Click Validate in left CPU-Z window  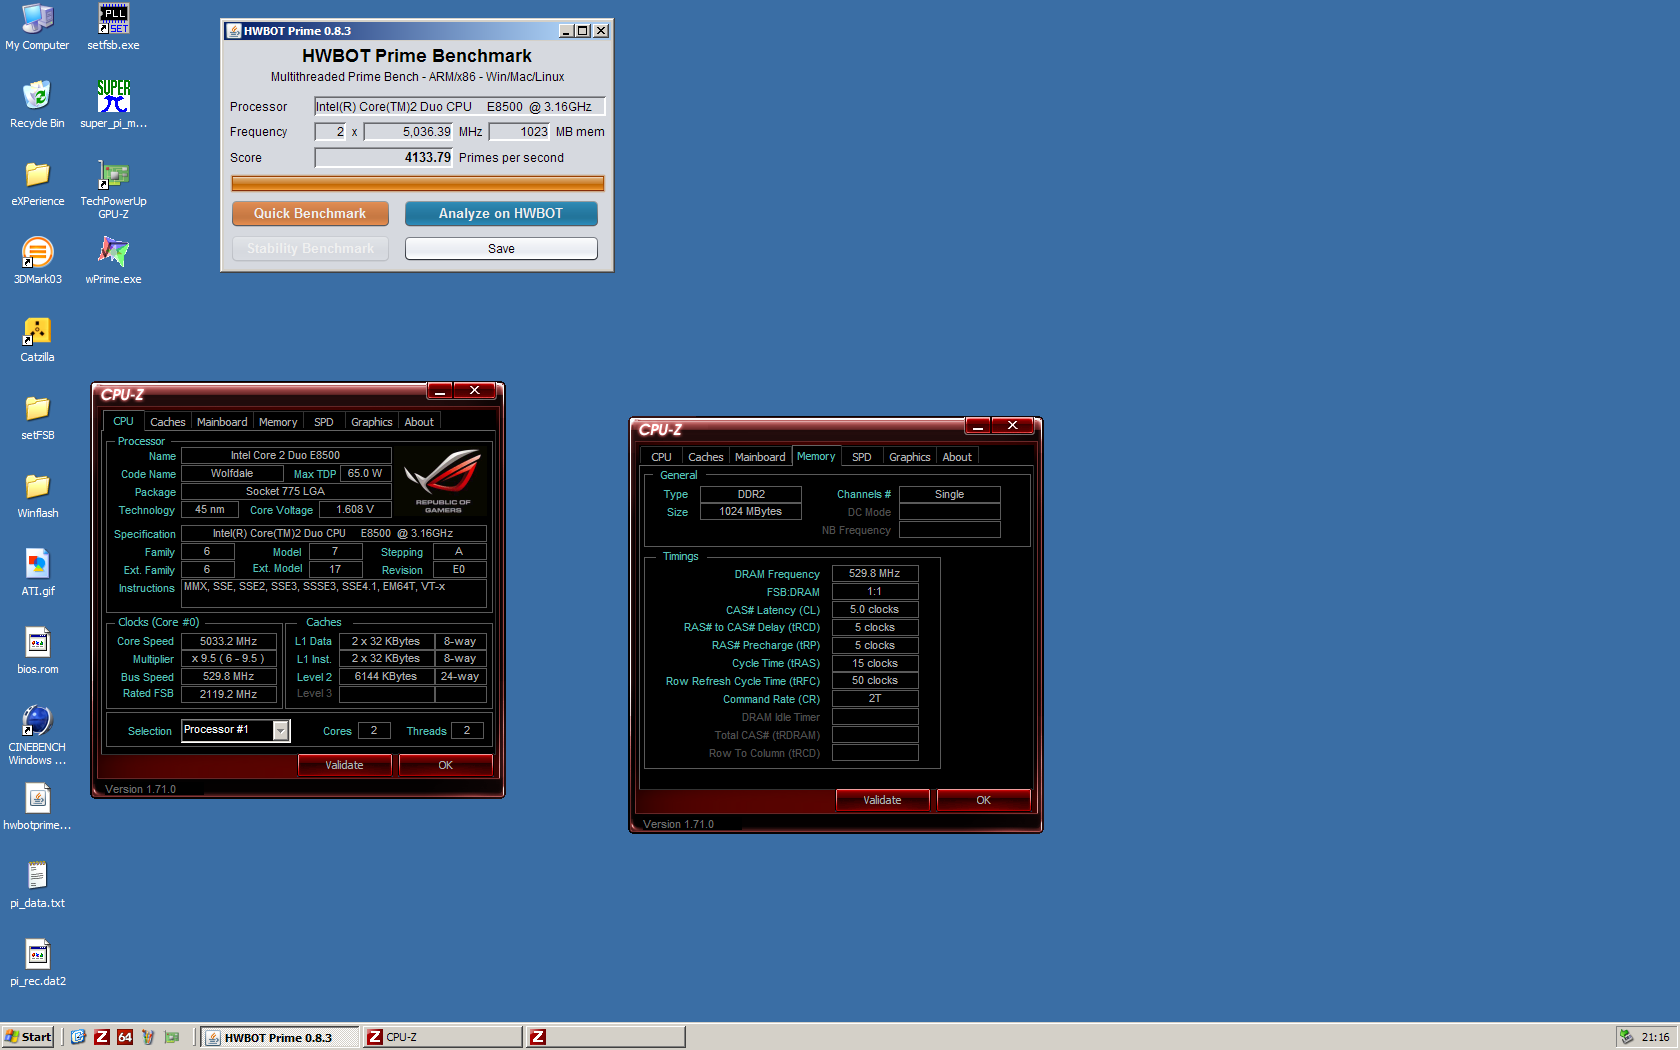click(x=344, y=765)
